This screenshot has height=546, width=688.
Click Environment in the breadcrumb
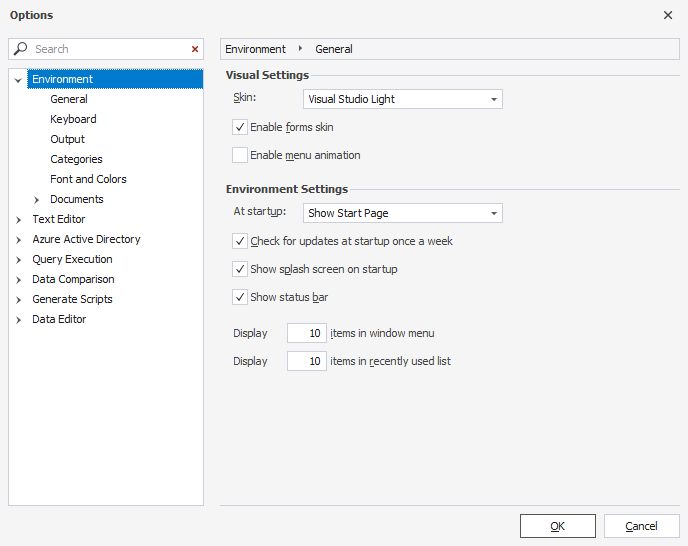(x=255, y=49)
